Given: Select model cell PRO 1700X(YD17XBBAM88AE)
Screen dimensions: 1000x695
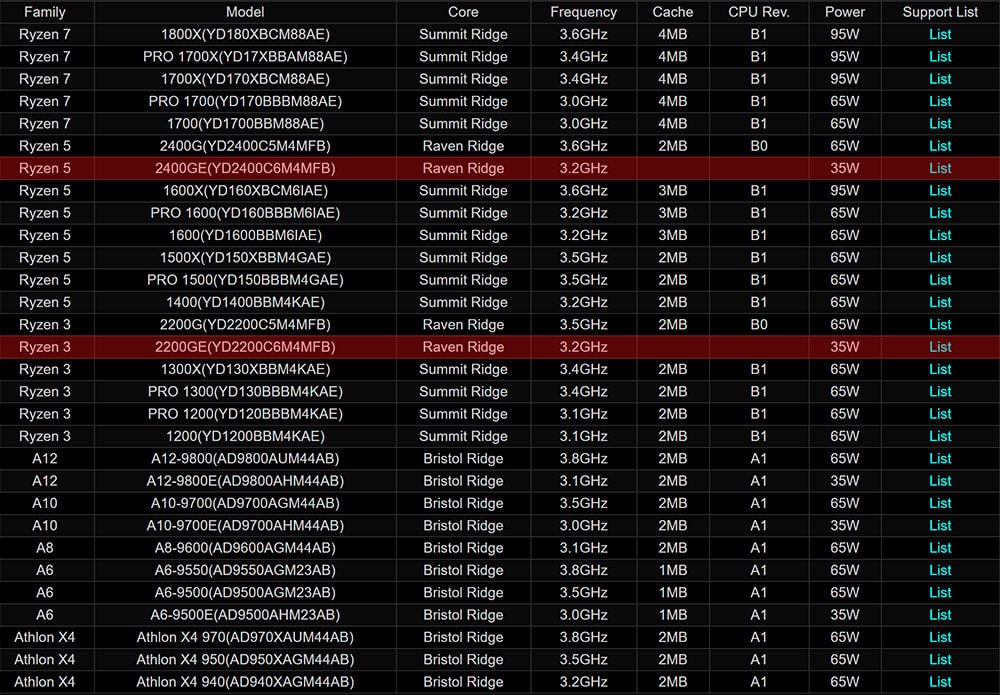Looking at the screenshot, I should pyautogui.click(x=245, y=57).
